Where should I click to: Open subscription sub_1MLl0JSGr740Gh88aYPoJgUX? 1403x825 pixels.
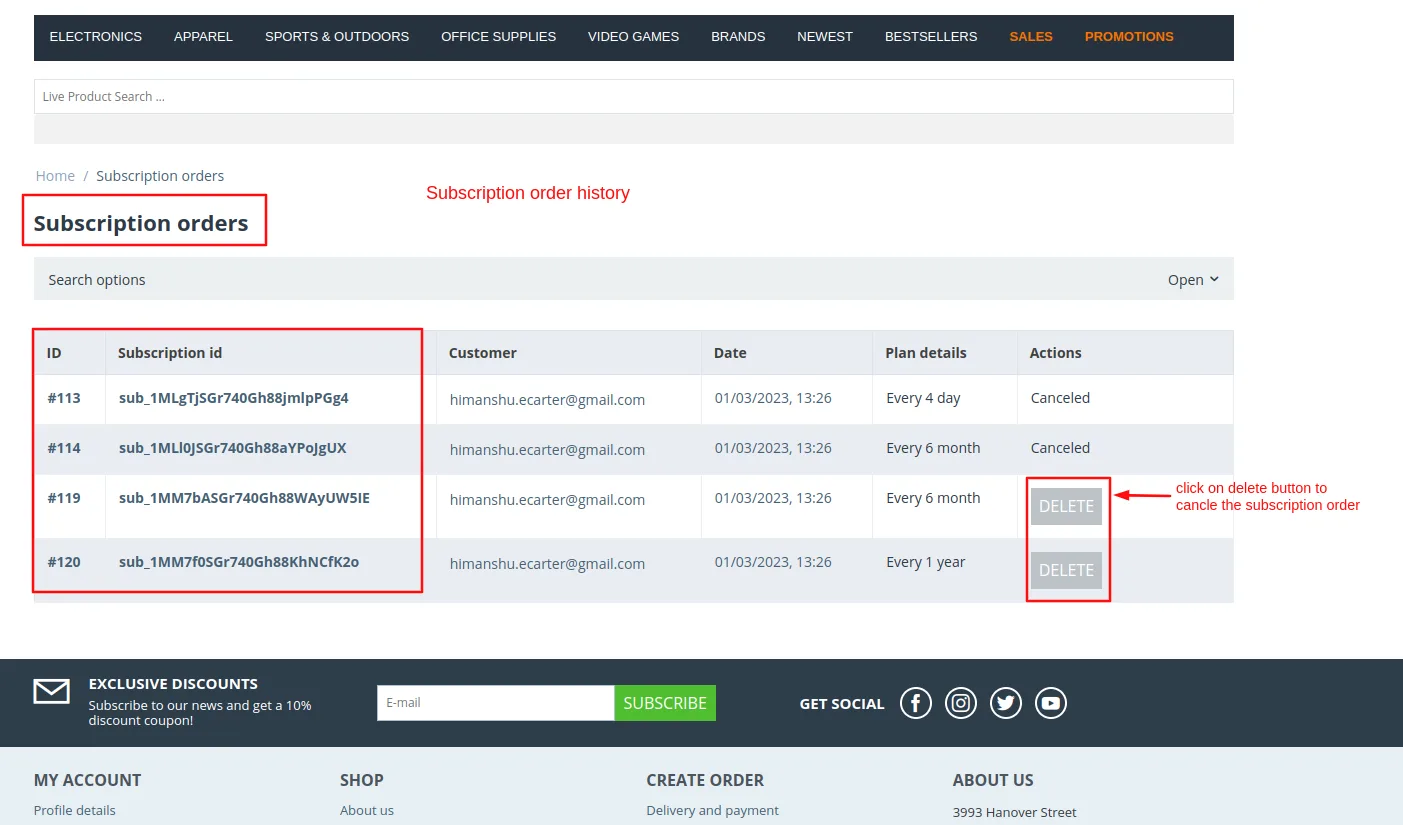tap(233, 448)
